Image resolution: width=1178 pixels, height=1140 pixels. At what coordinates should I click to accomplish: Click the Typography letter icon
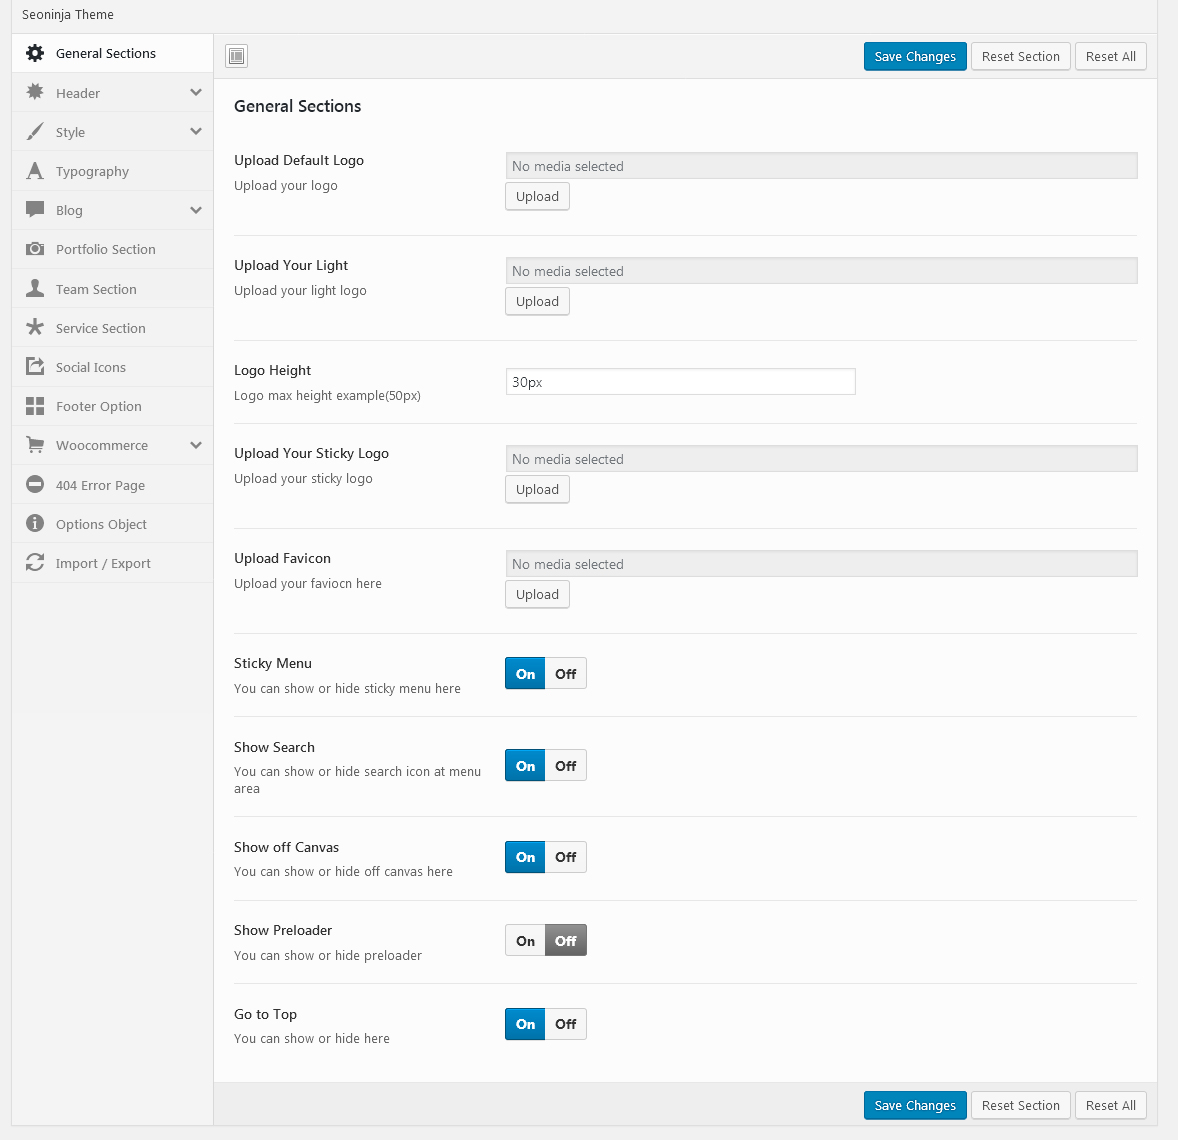[x=35, y=171]
